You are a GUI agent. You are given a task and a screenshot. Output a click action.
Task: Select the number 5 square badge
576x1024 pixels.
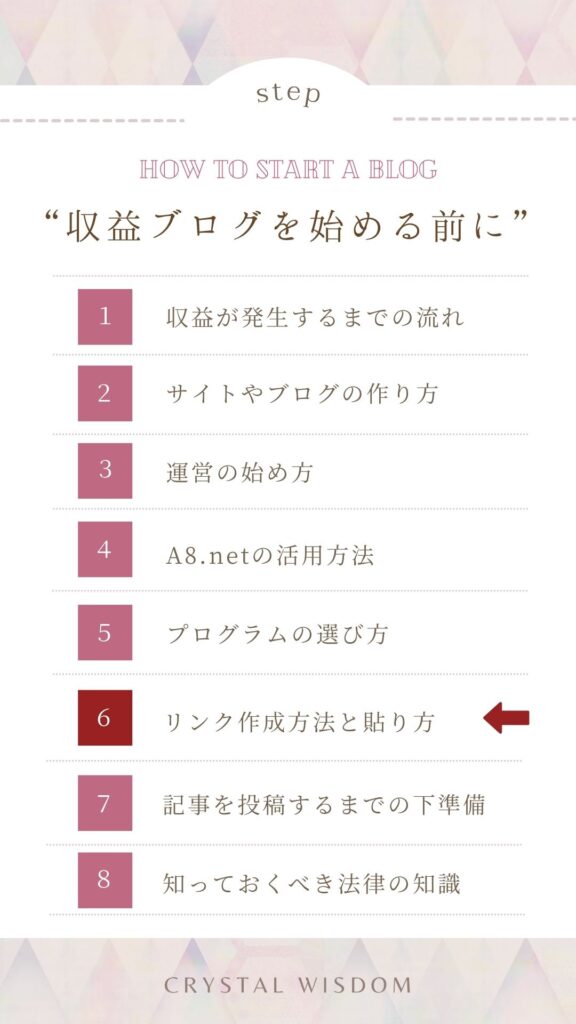[x=104, y=632]
